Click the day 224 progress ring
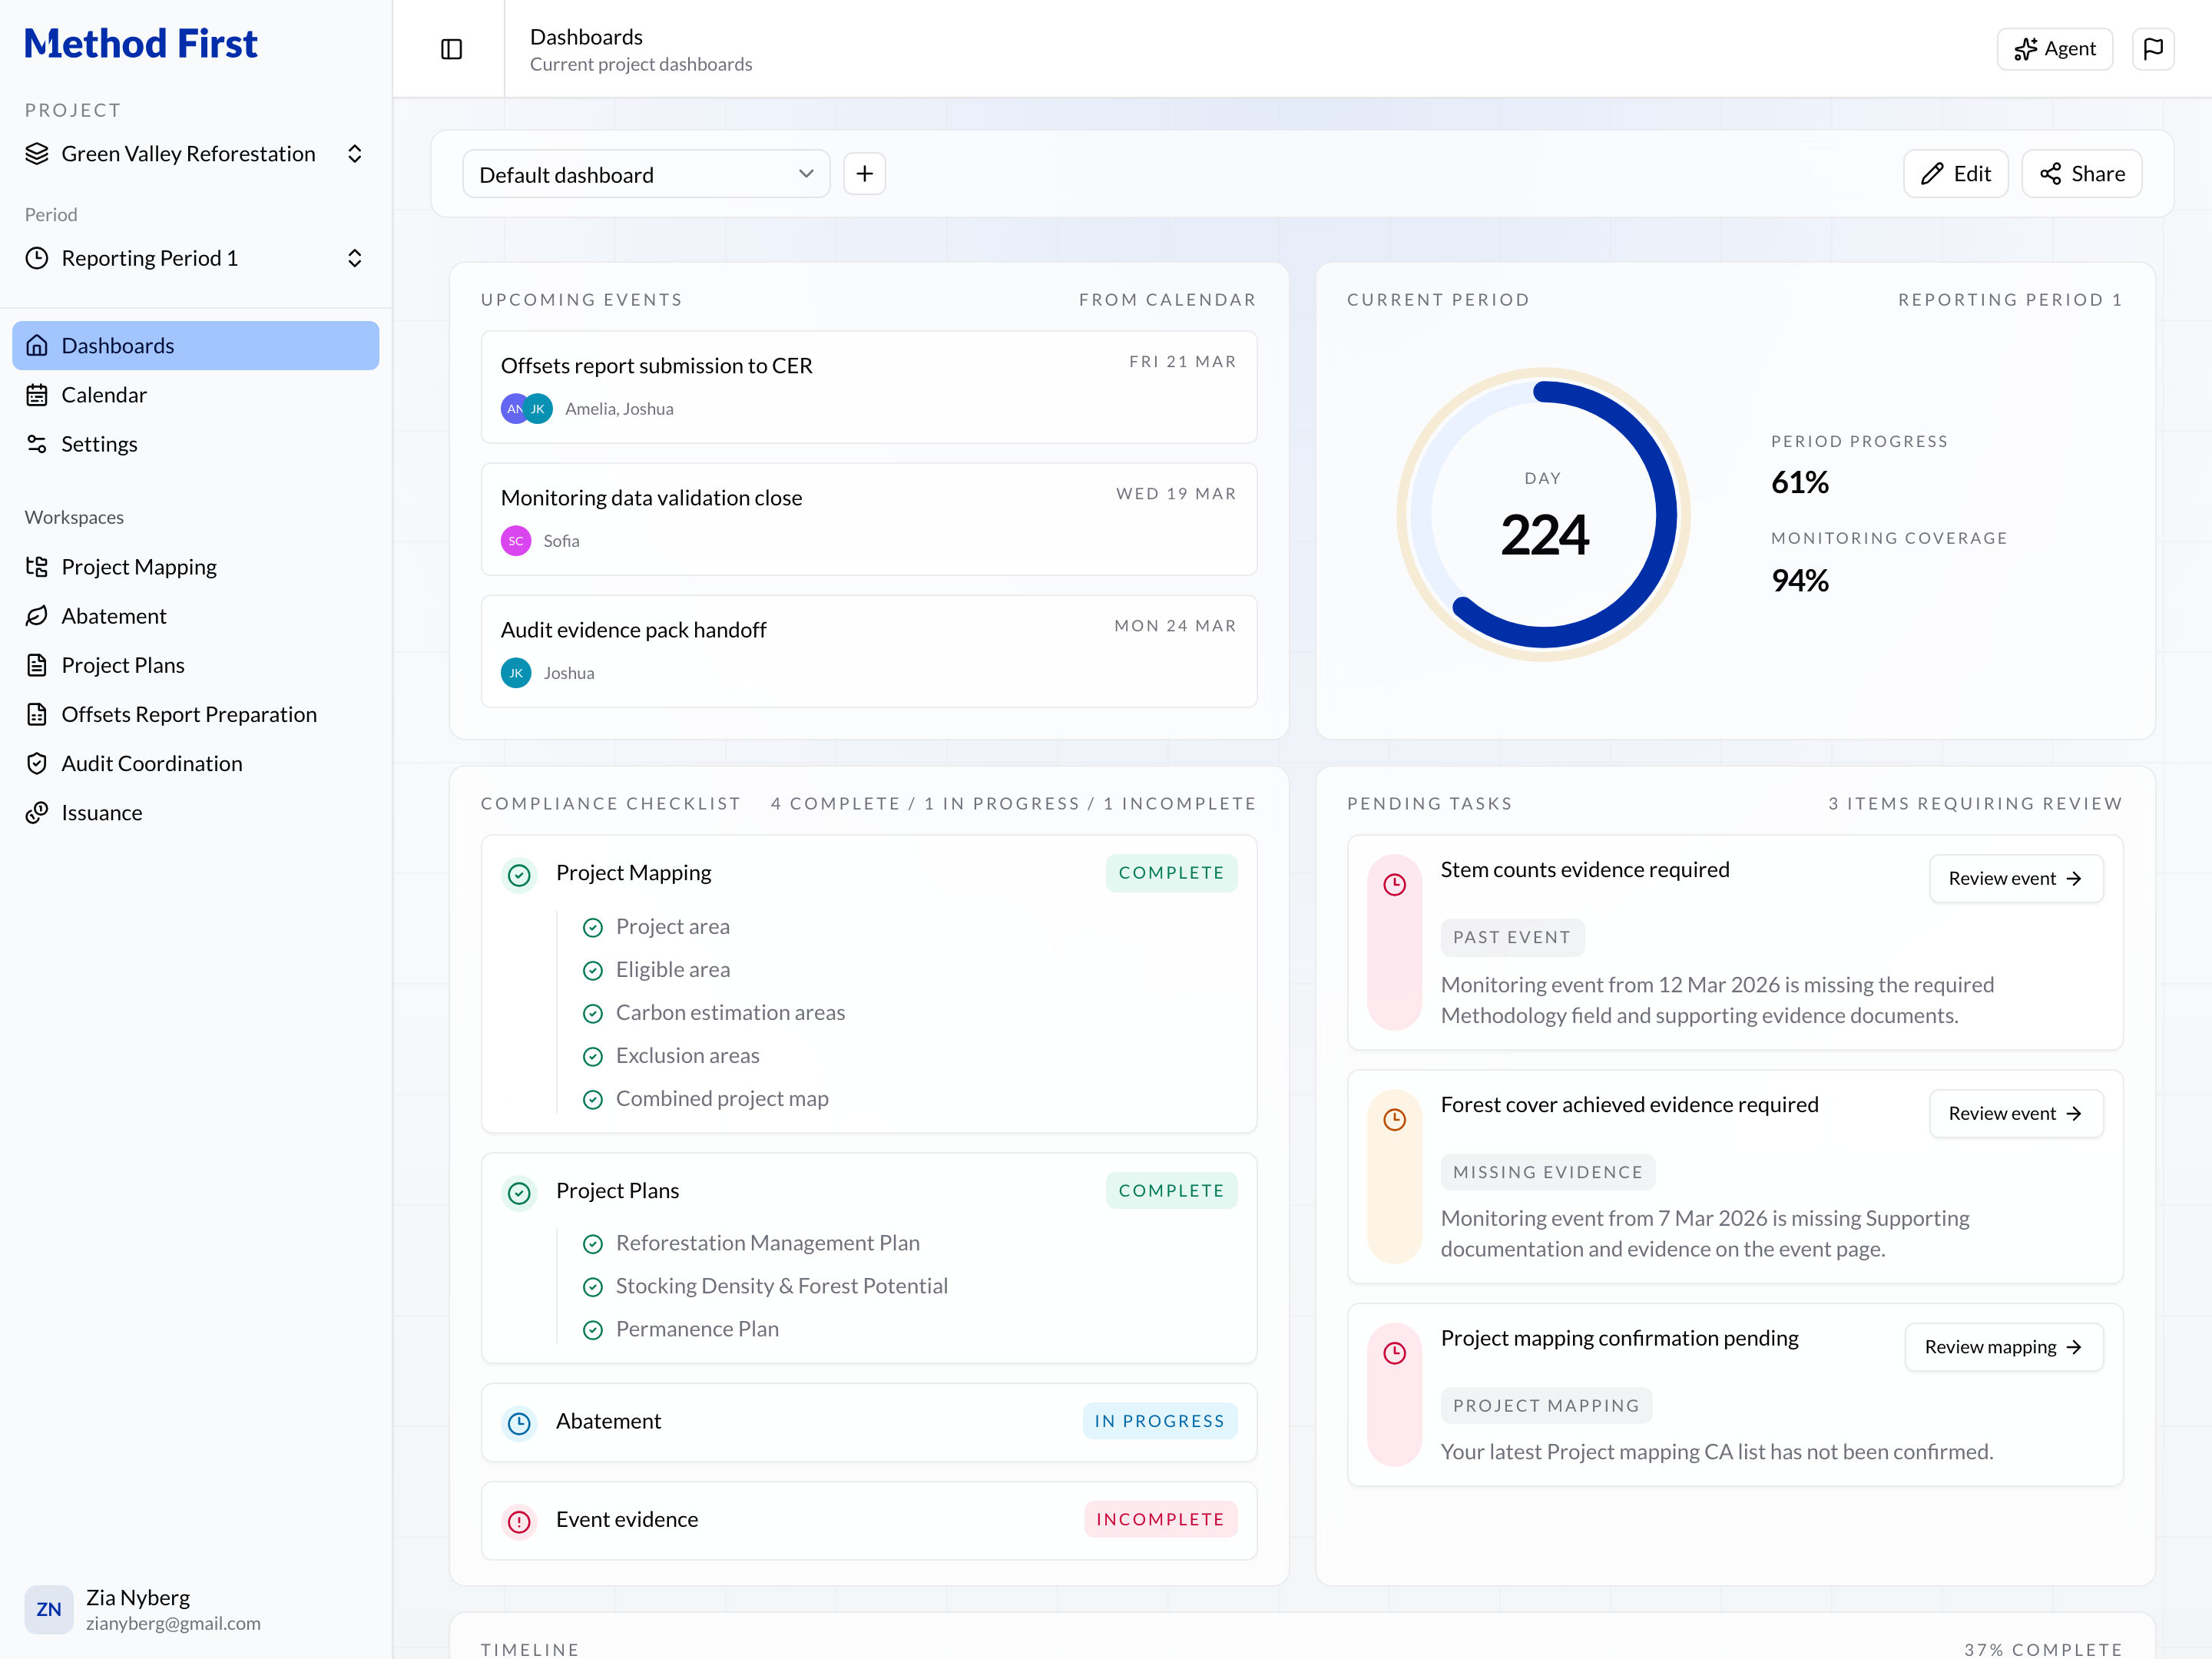Image resolution: width=2212 pixels, height=1659 pixels. [1543, 515]
